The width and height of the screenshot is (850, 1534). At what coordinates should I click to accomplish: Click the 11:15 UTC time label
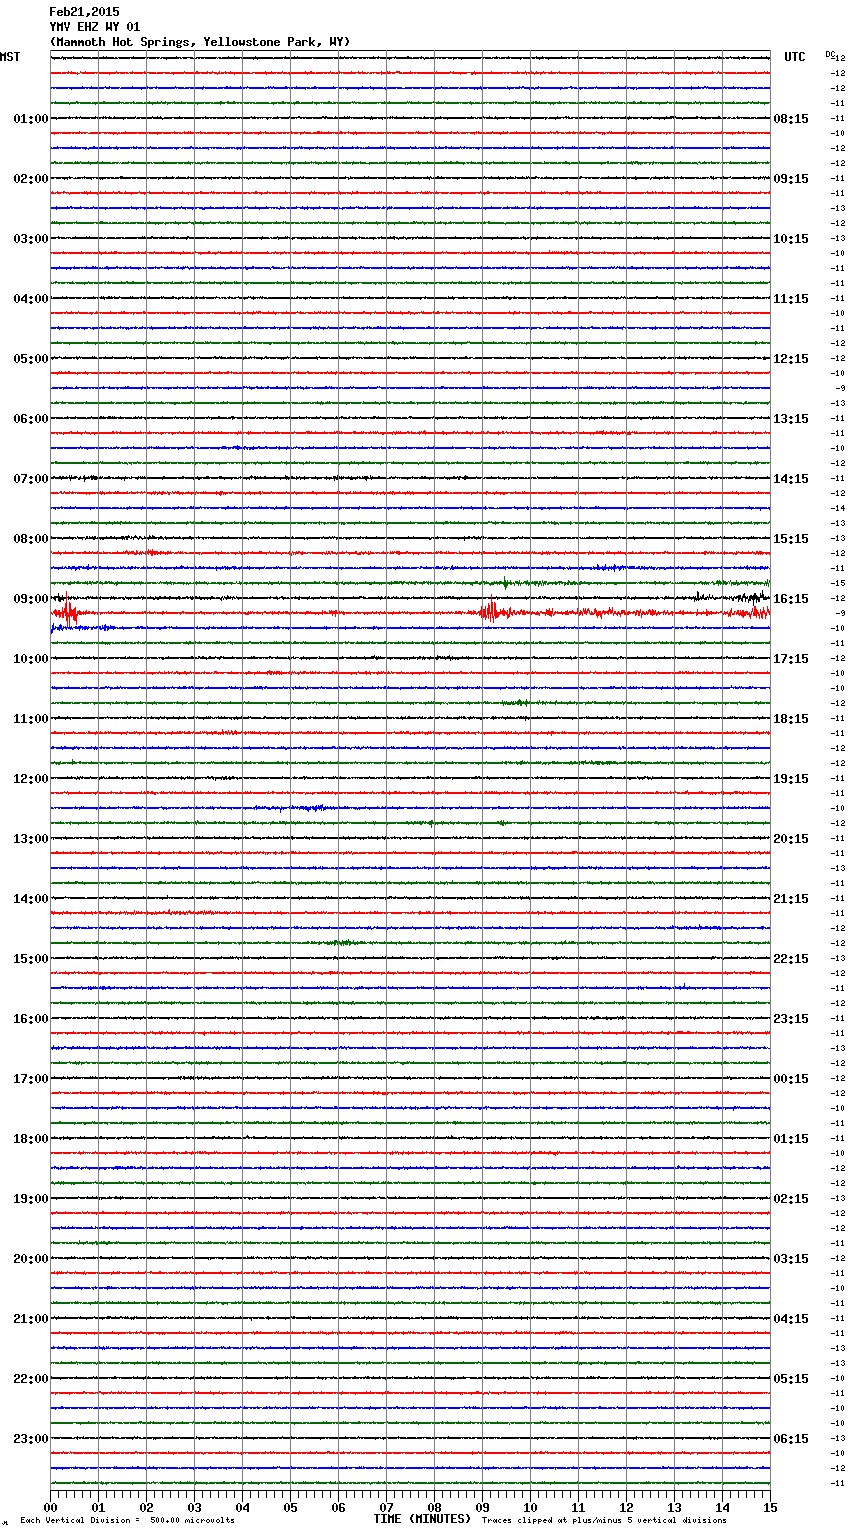[x=791, y=299]
